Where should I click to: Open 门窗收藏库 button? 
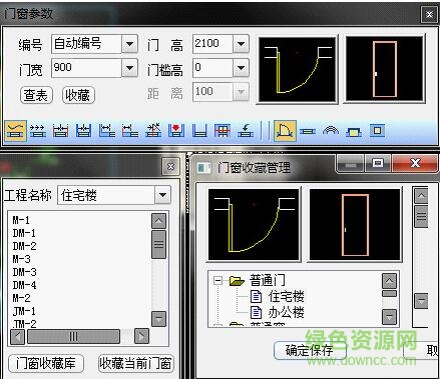tap(46, 363)
